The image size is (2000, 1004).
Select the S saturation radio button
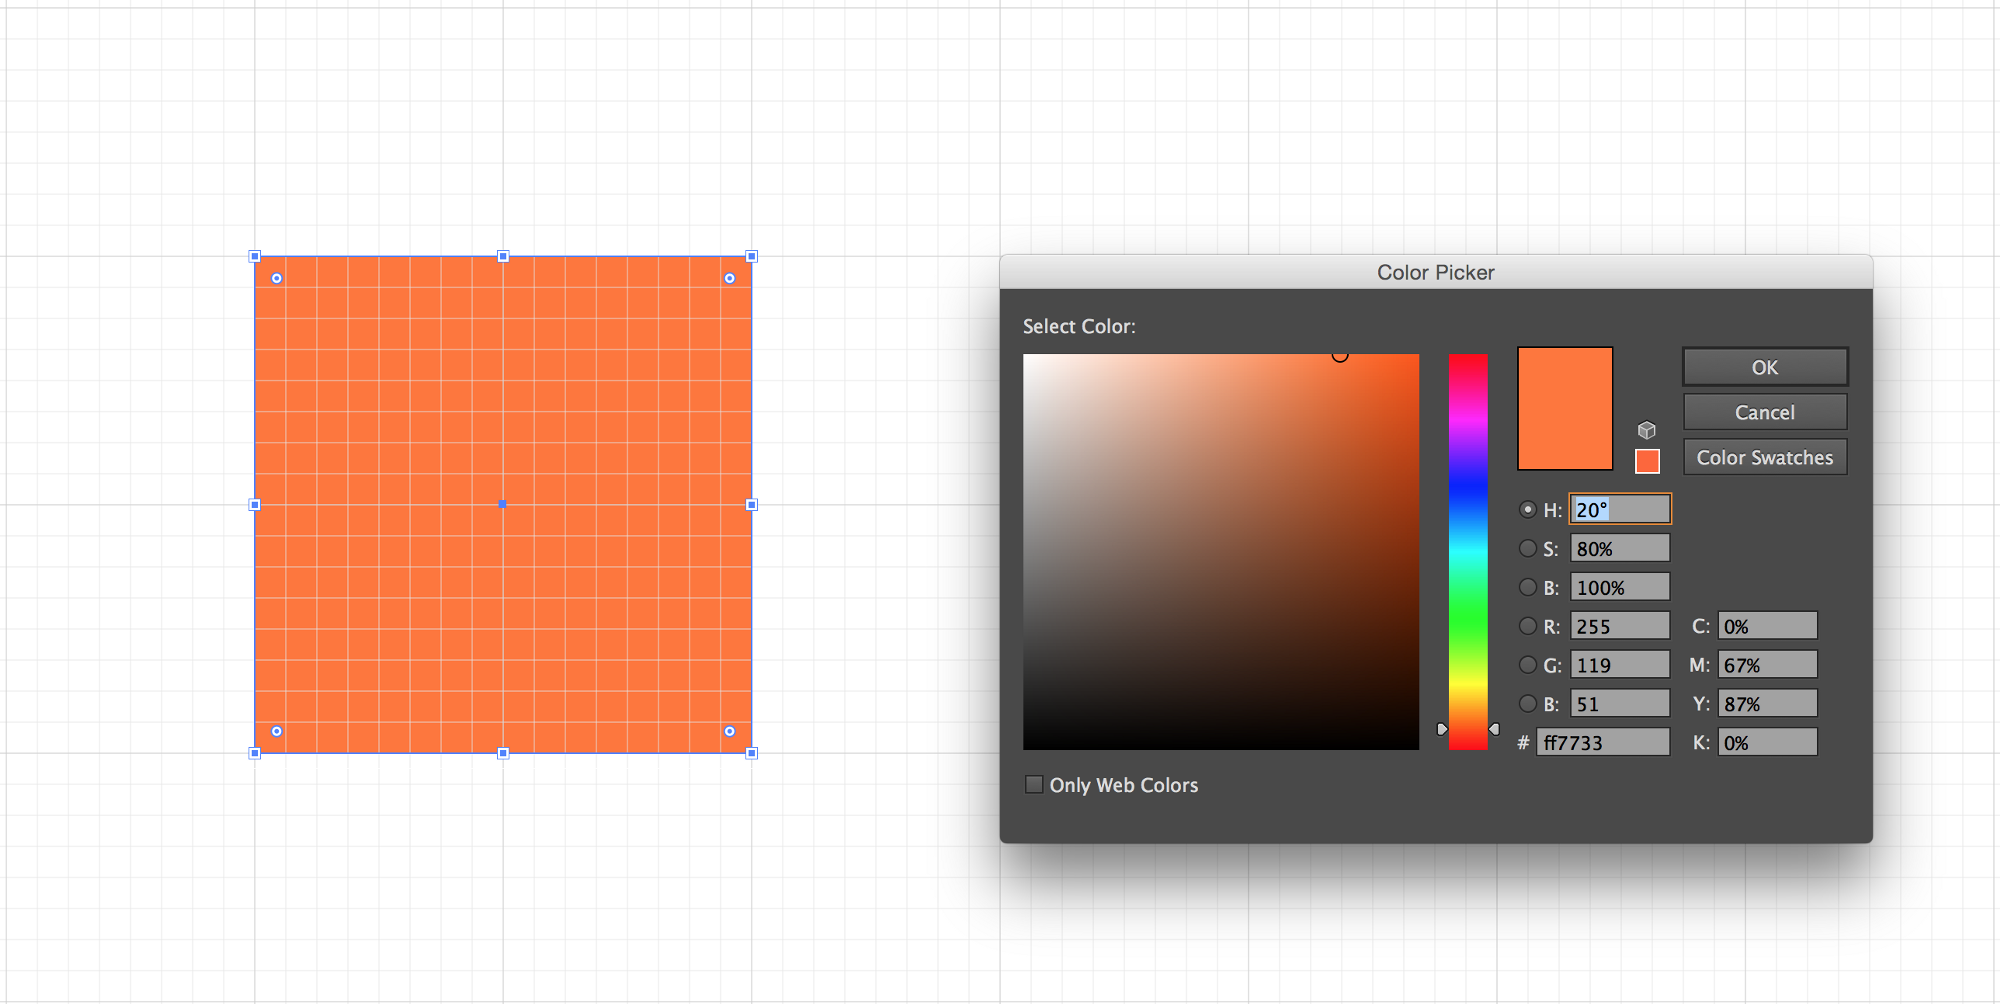pos(1527,548)
